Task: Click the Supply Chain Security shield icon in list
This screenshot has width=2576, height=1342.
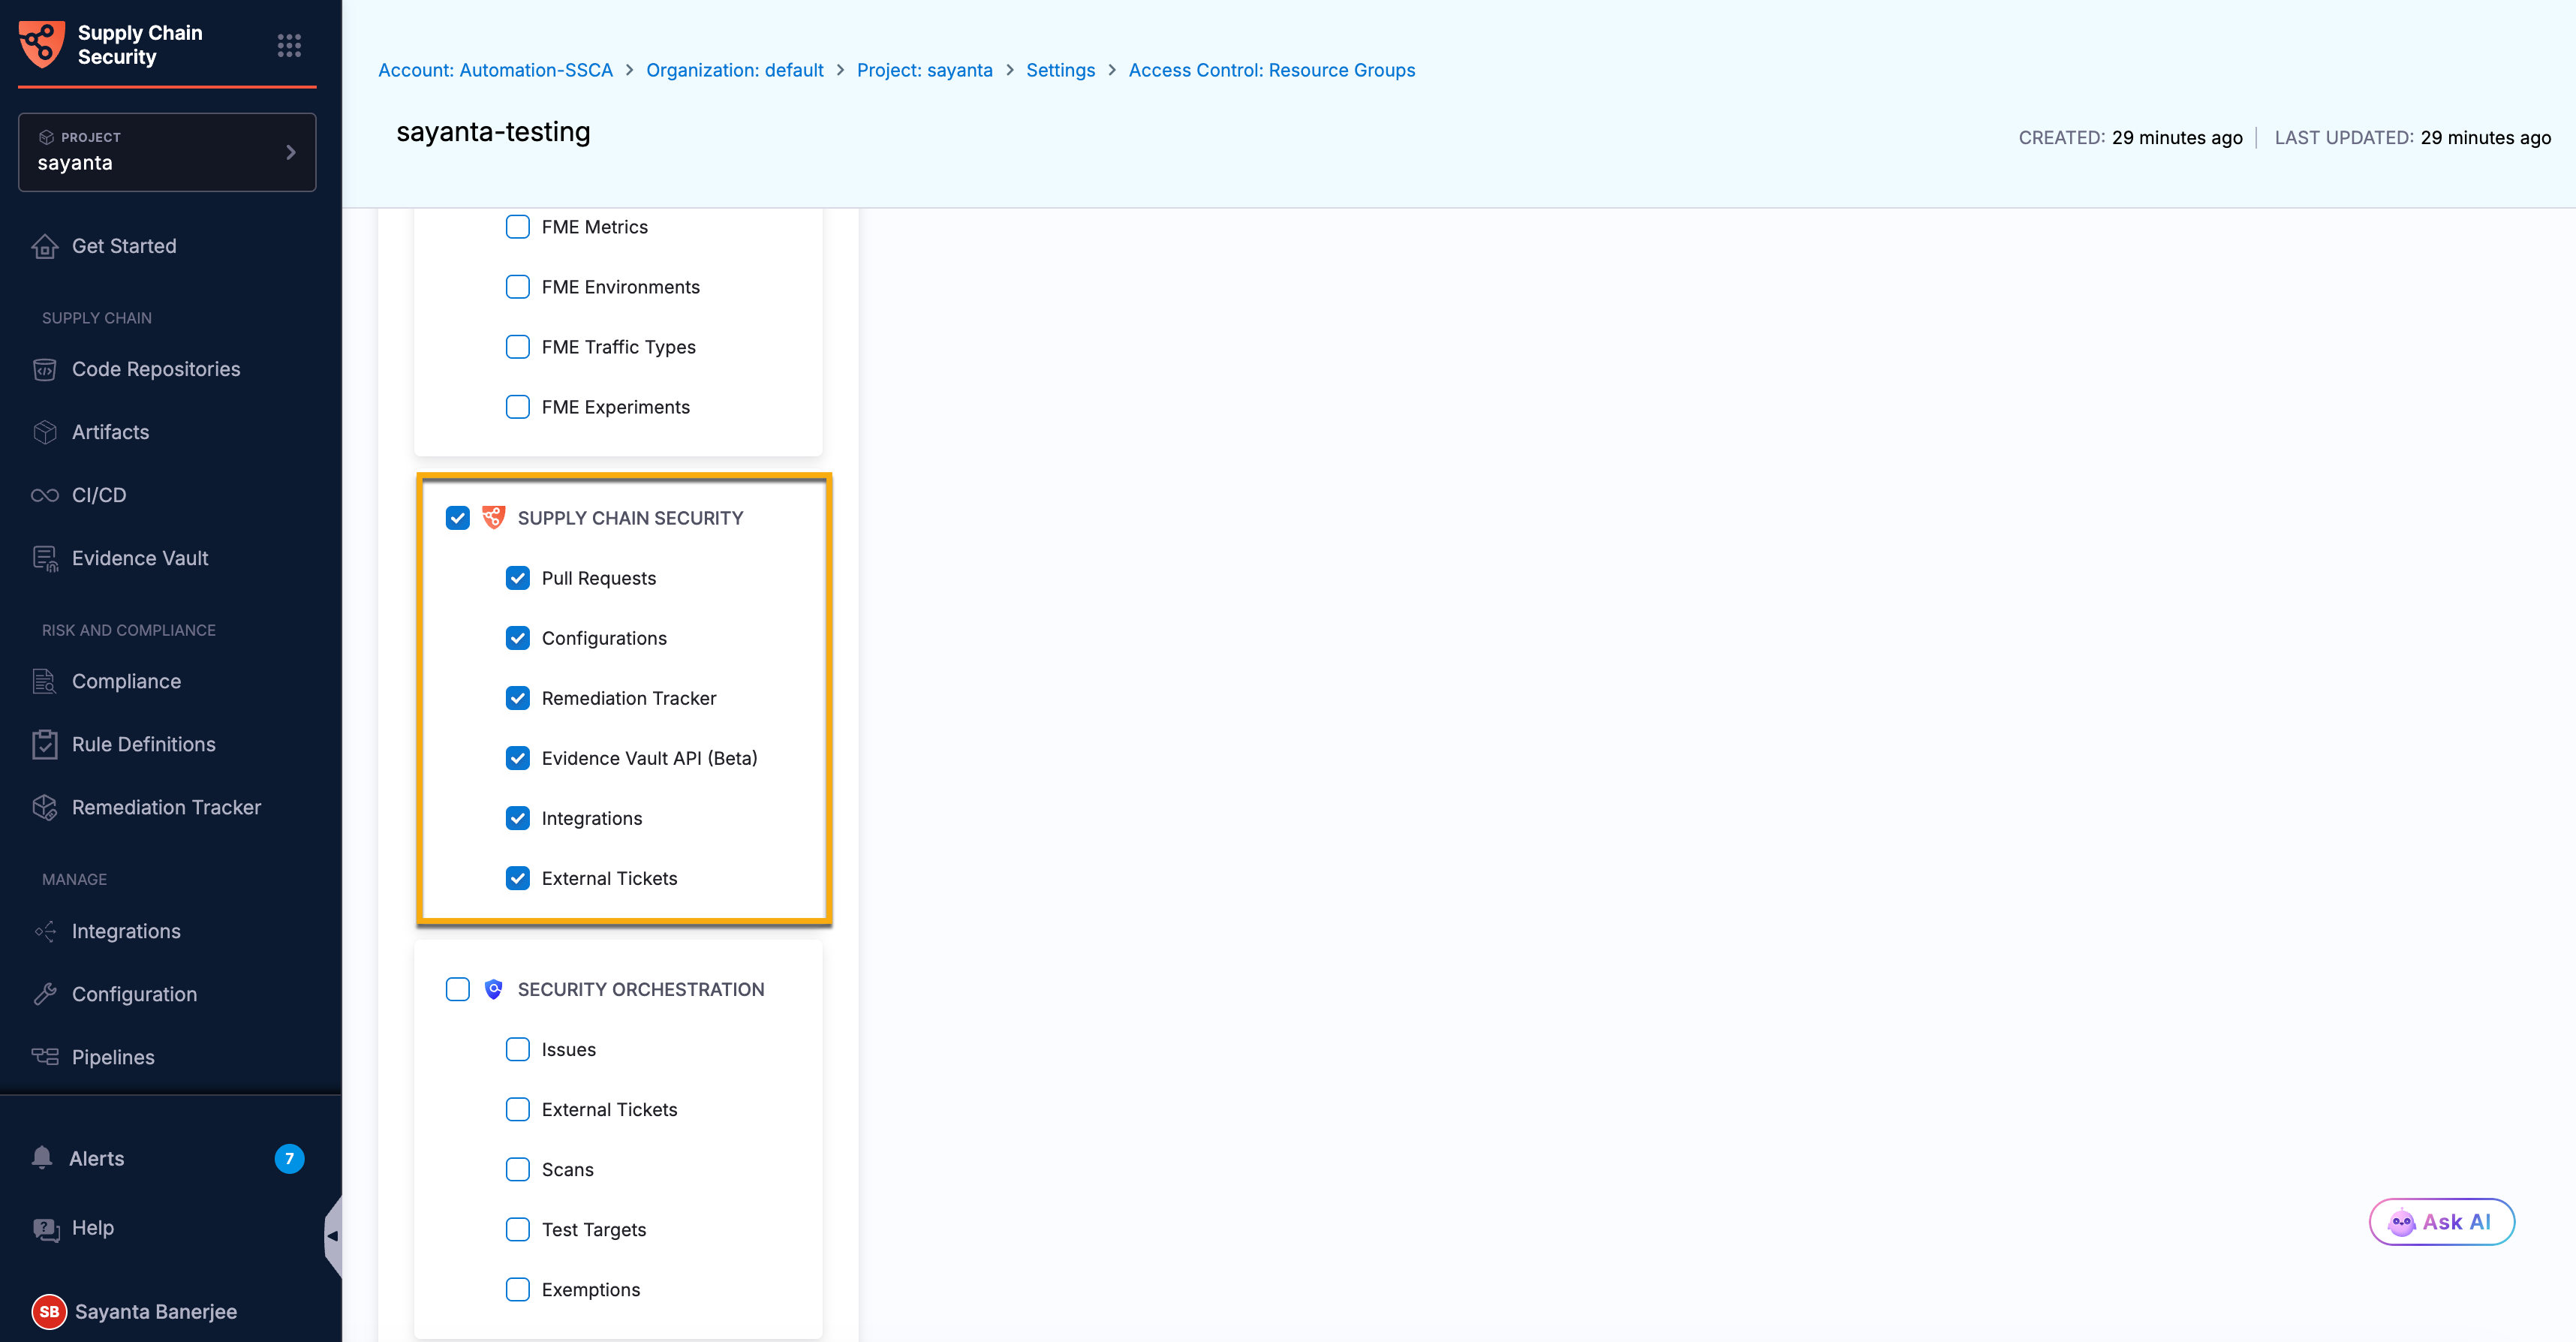Action: click(494, 518)
